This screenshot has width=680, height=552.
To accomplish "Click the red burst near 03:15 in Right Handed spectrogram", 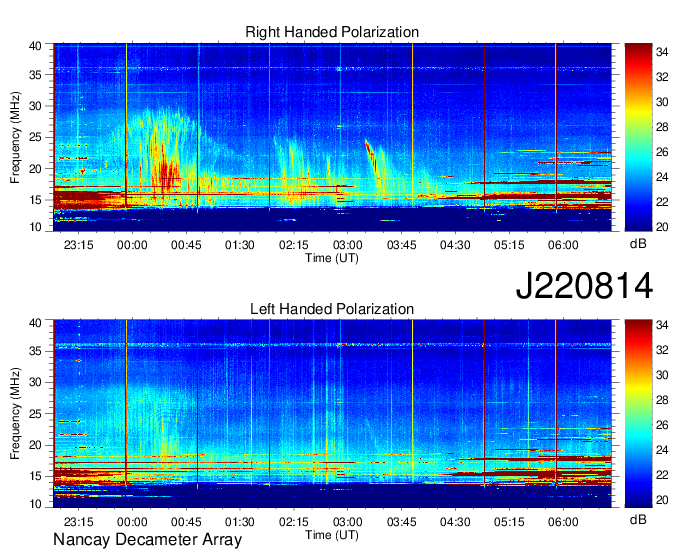I will click(372, 156).
